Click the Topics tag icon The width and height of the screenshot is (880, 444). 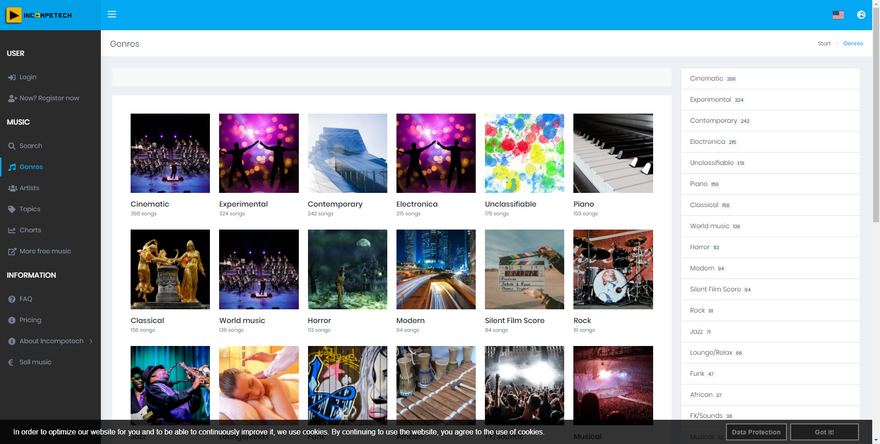12,209
